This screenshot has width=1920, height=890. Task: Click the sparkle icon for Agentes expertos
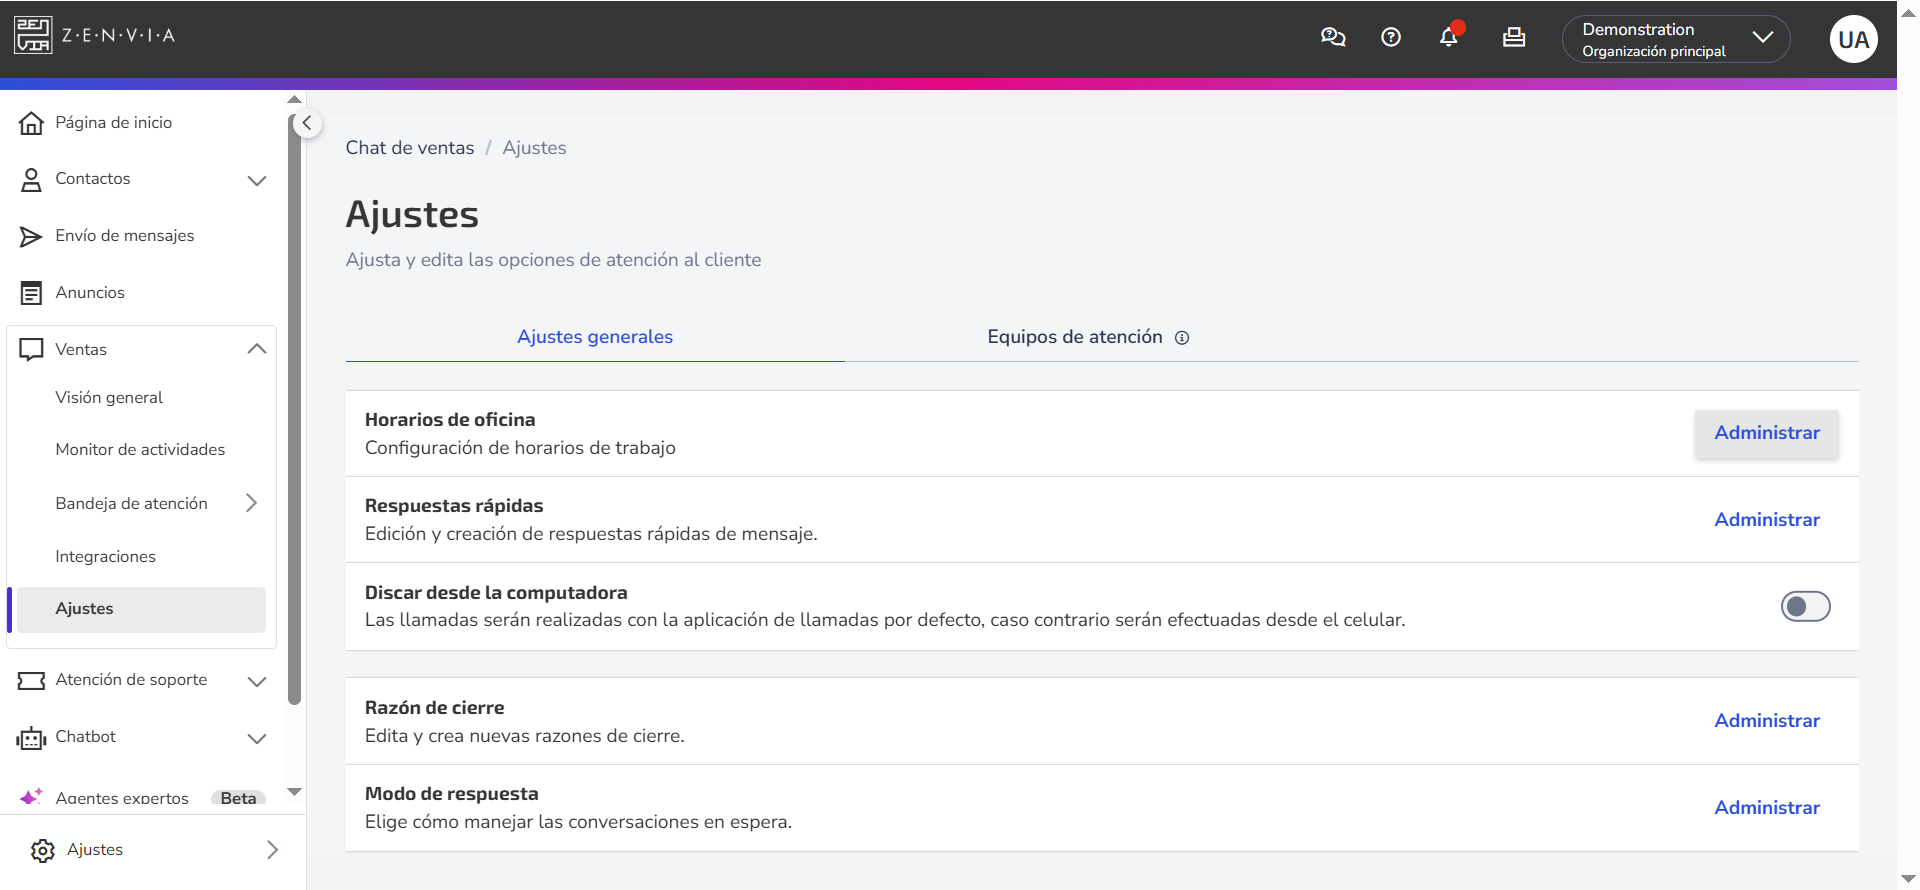pos(32,797)
